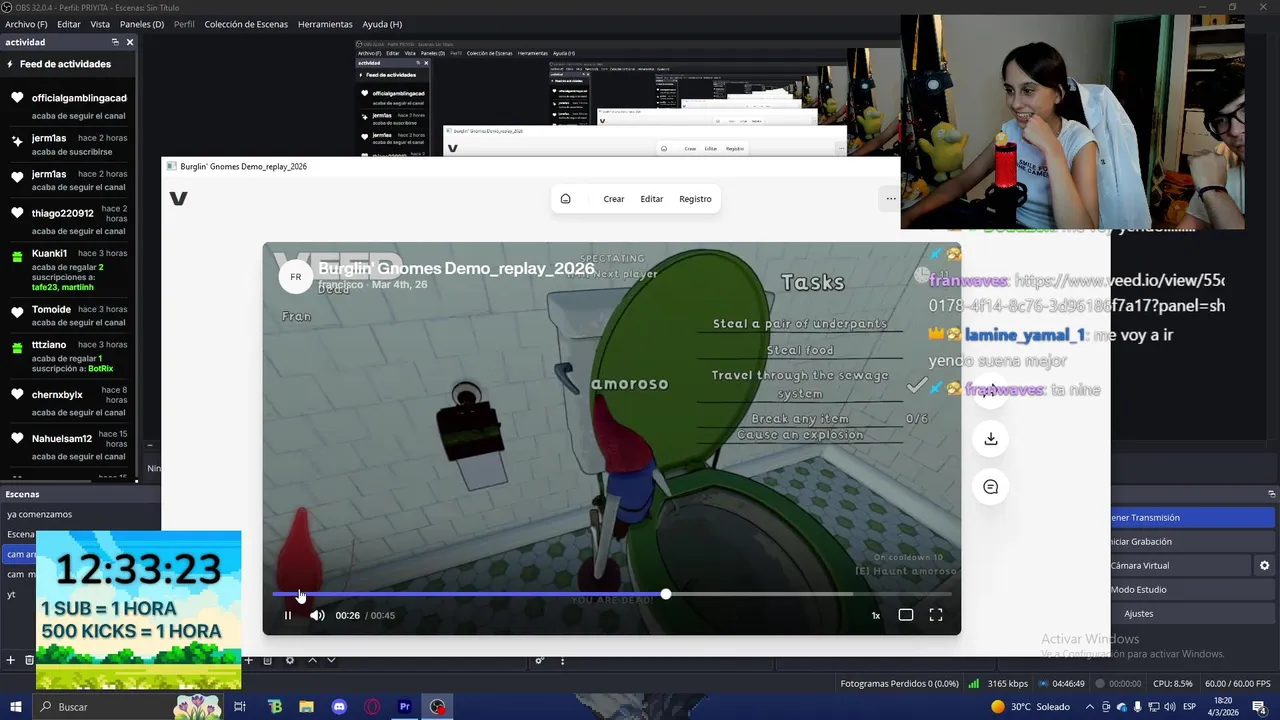Viewport: 1280px width, 720px height.
Task: Open audio mixer advanced properties gears icon
Action: pos(539,660)
